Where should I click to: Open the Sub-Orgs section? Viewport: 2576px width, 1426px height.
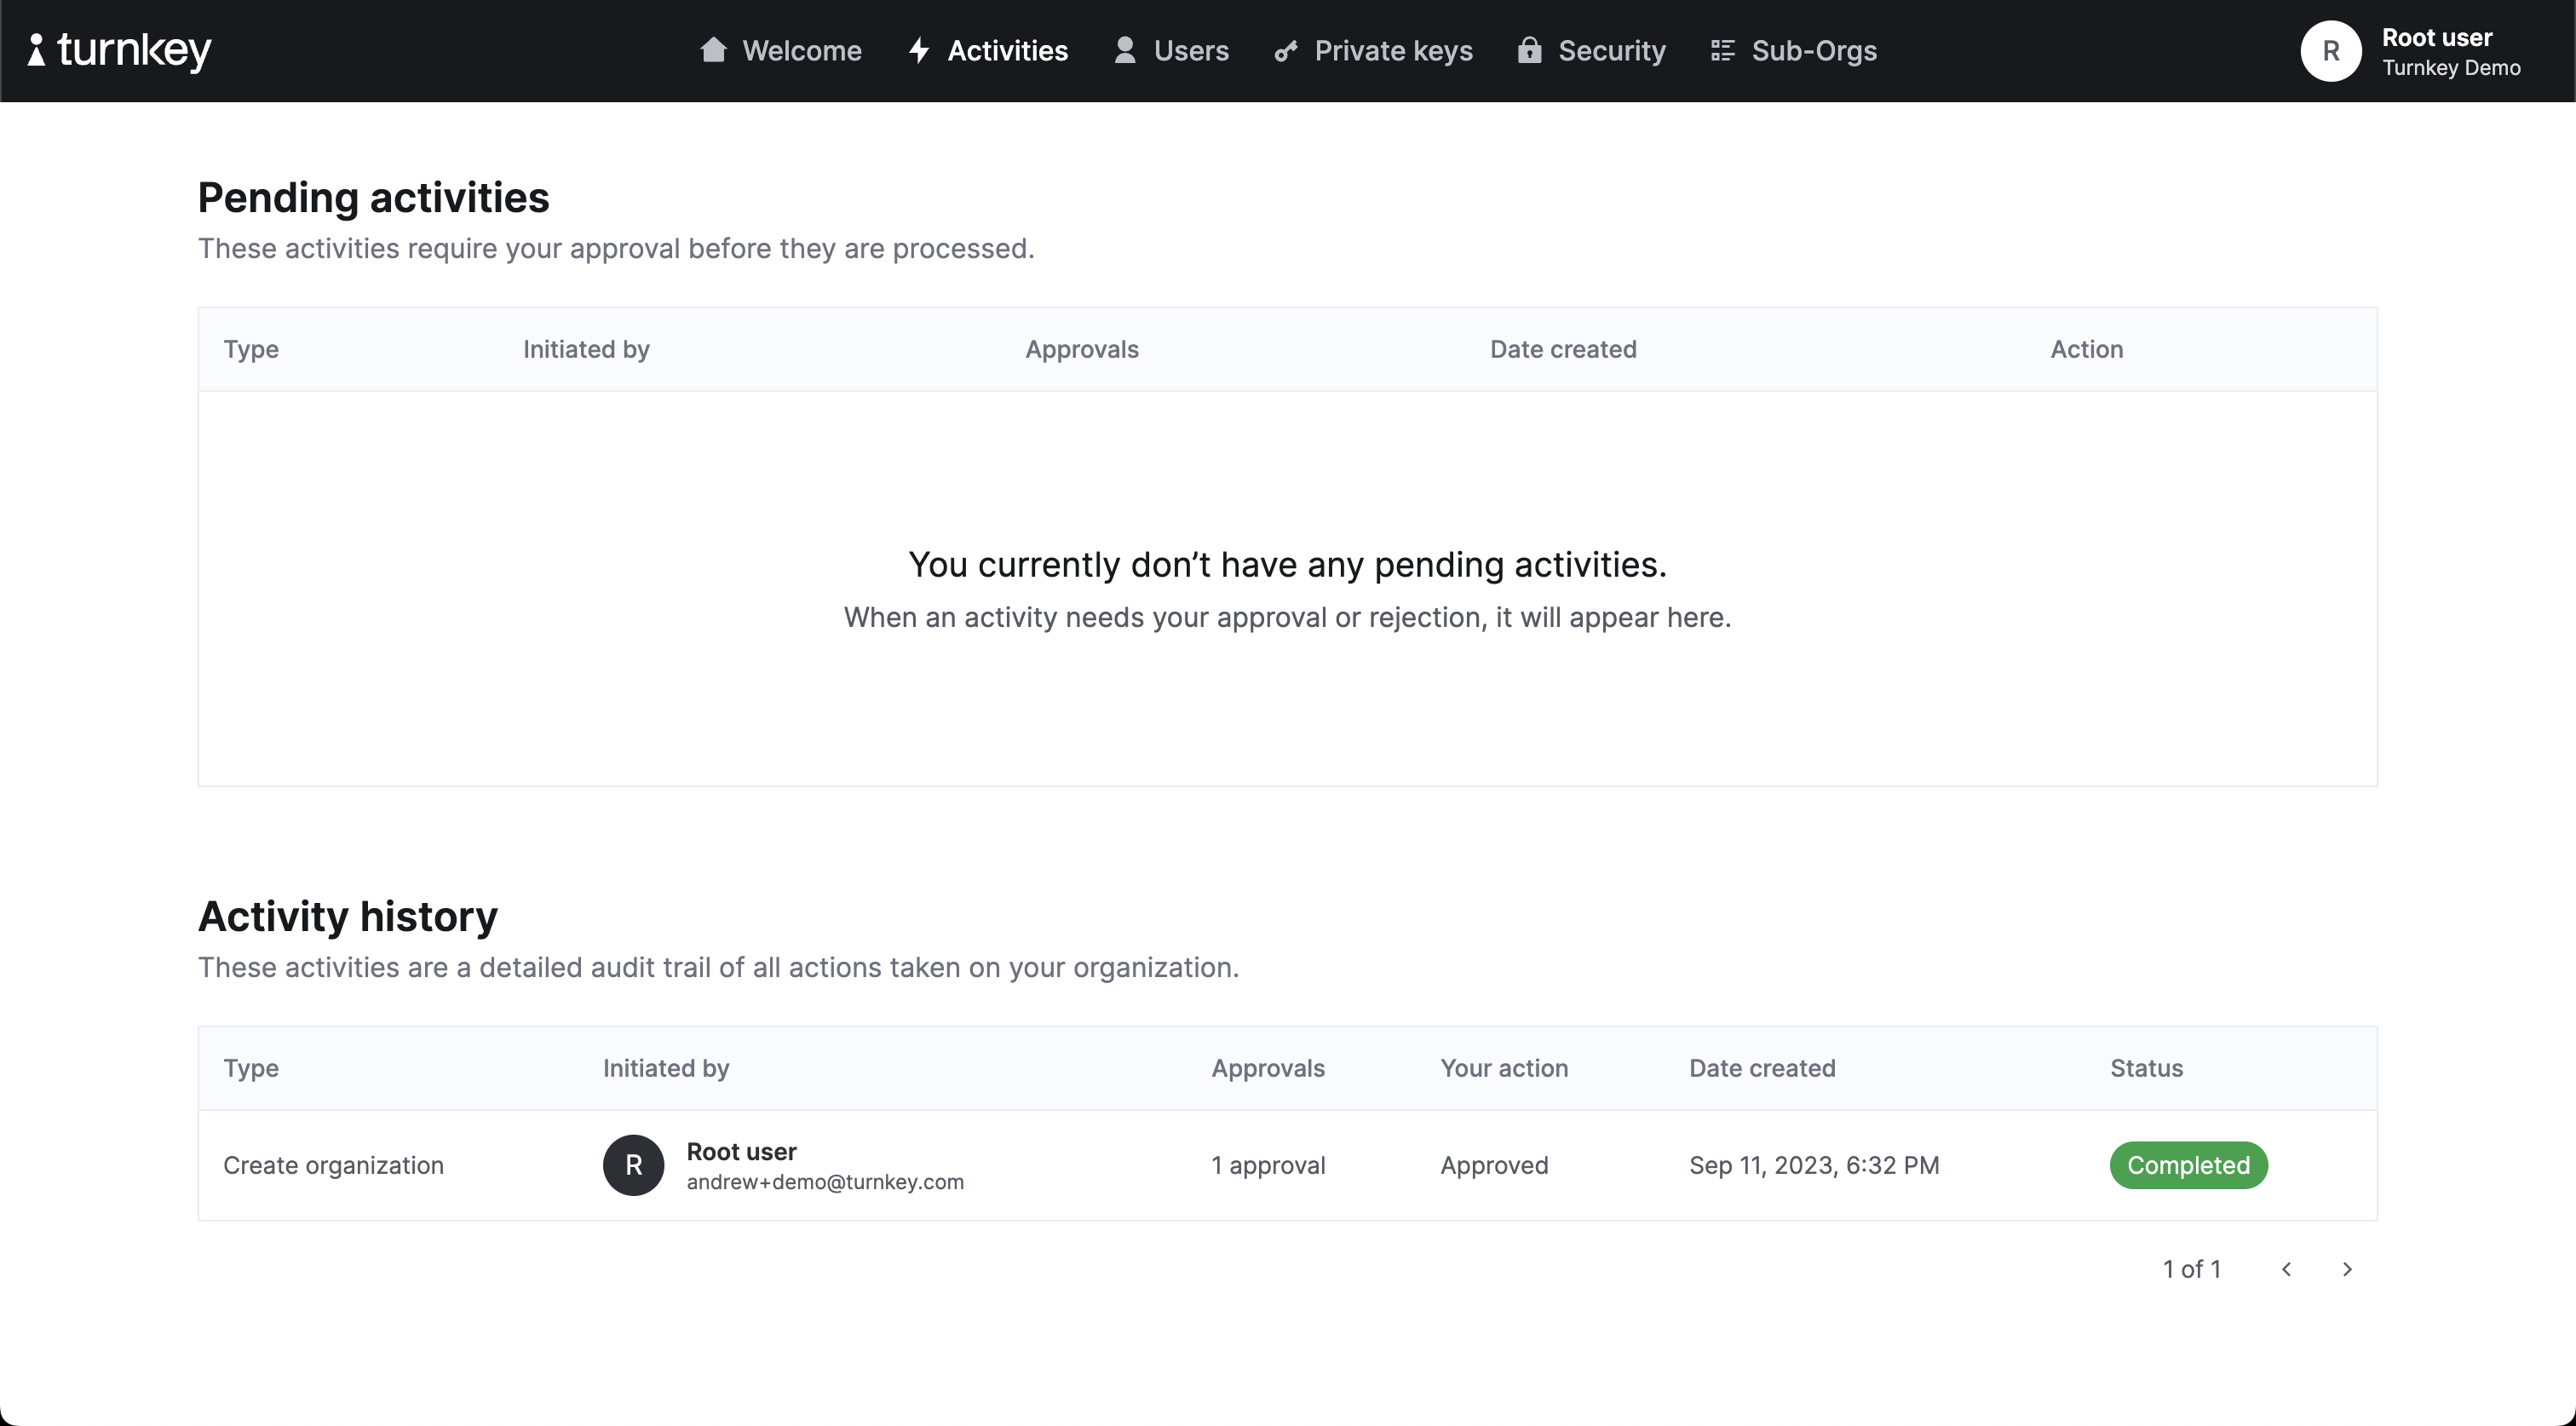click(x=1793, y=49)
